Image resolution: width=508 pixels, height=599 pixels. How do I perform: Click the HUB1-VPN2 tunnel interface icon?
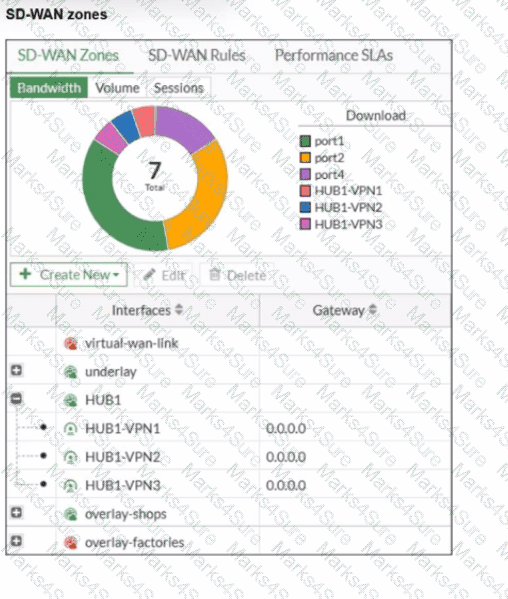tap(71, 457)
